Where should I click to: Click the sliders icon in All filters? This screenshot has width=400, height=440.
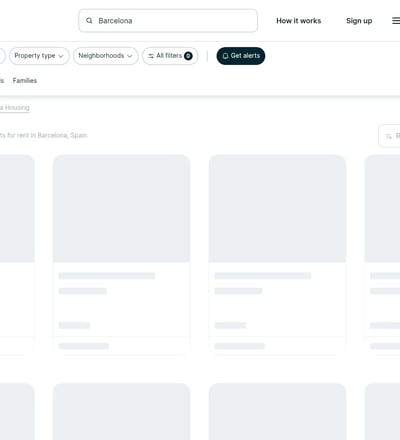pyautogui.click(x=151, y=56)
